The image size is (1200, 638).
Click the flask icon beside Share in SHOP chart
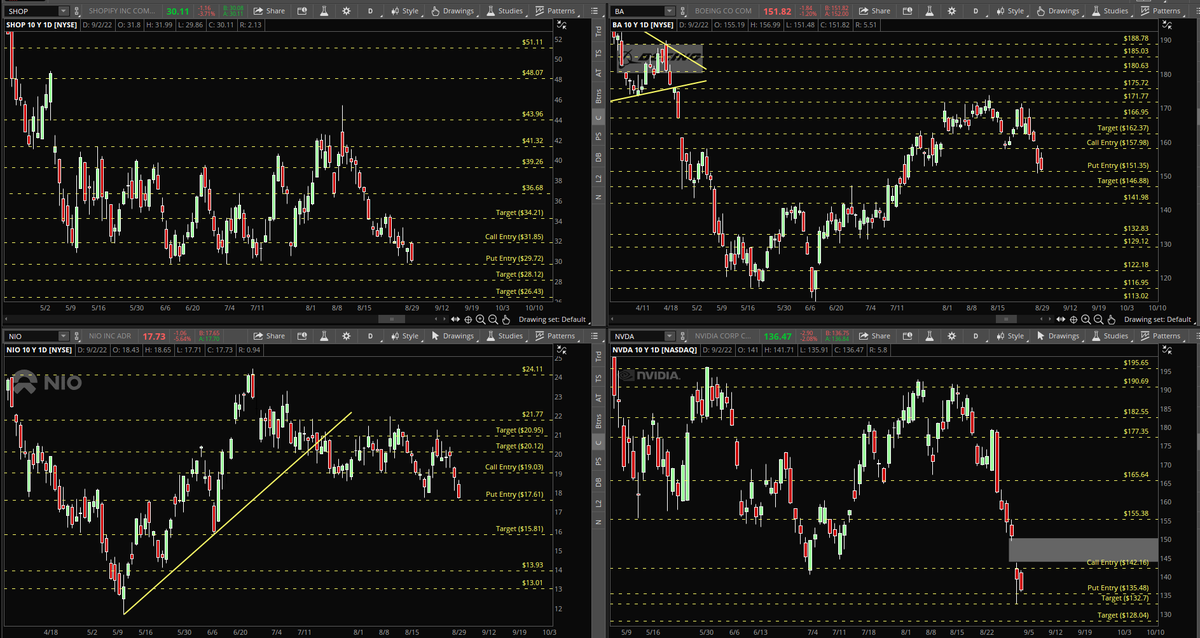point(323,11)
